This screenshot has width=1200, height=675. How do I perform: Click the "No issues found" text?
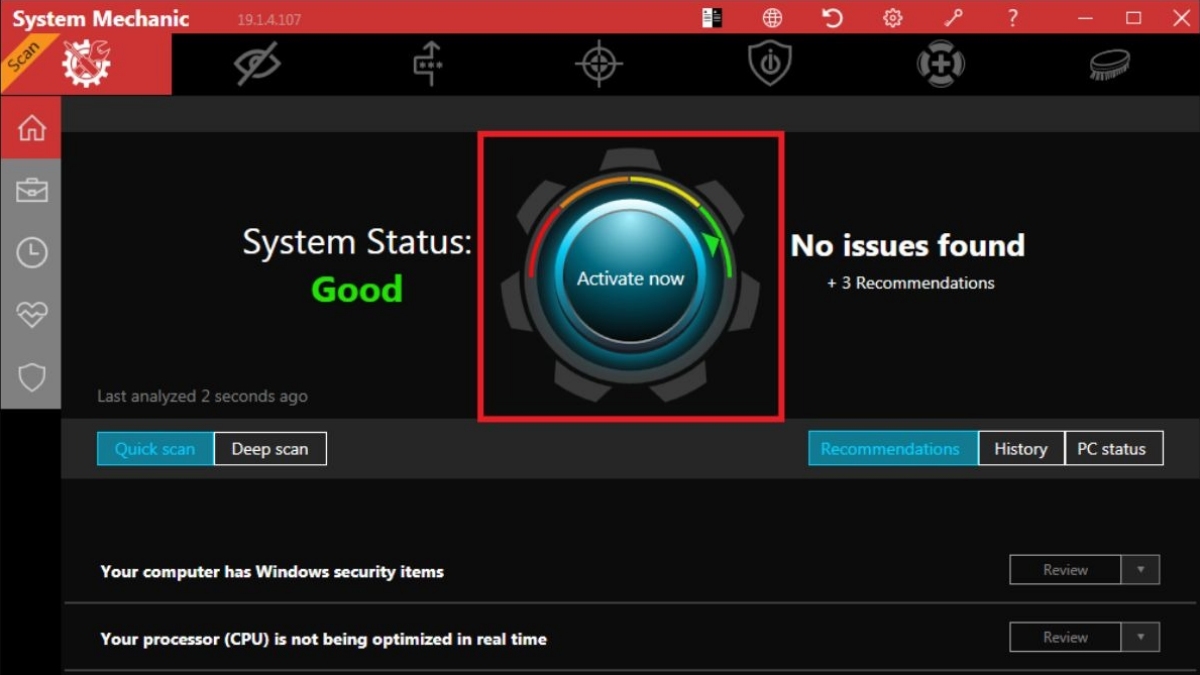coord(908,245)
